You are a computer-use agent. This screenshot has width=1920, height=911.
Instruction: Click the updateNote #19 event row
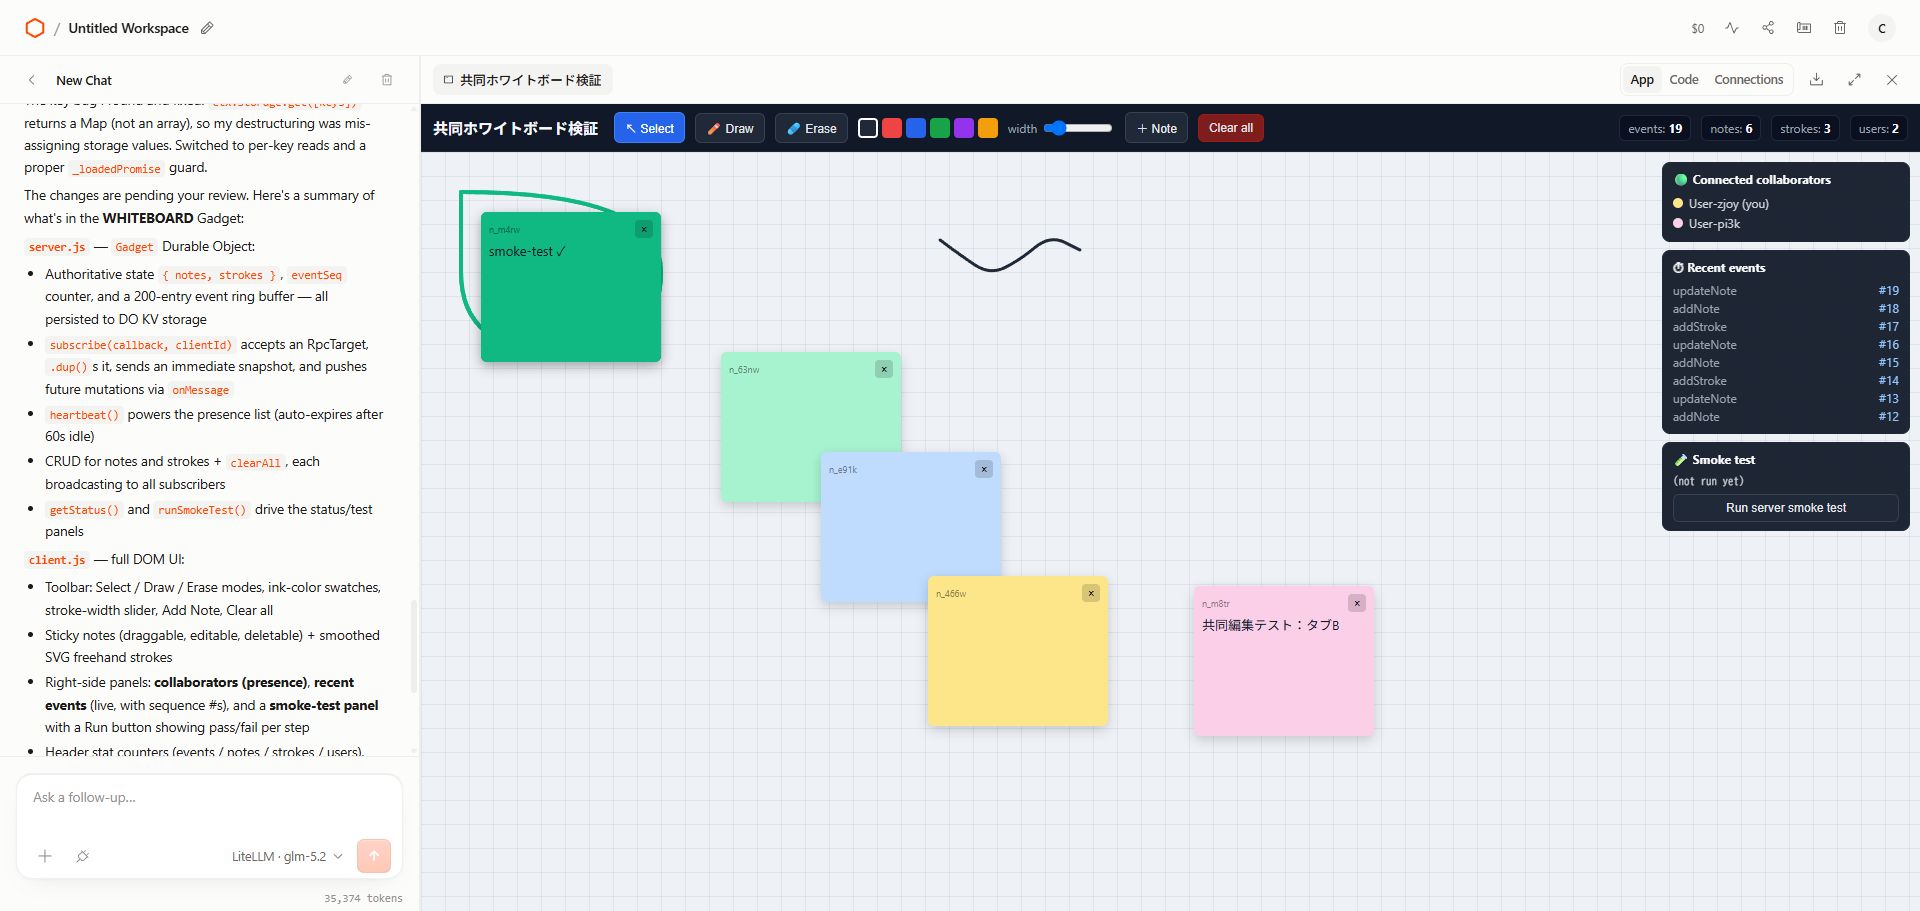click(1786, 291)
